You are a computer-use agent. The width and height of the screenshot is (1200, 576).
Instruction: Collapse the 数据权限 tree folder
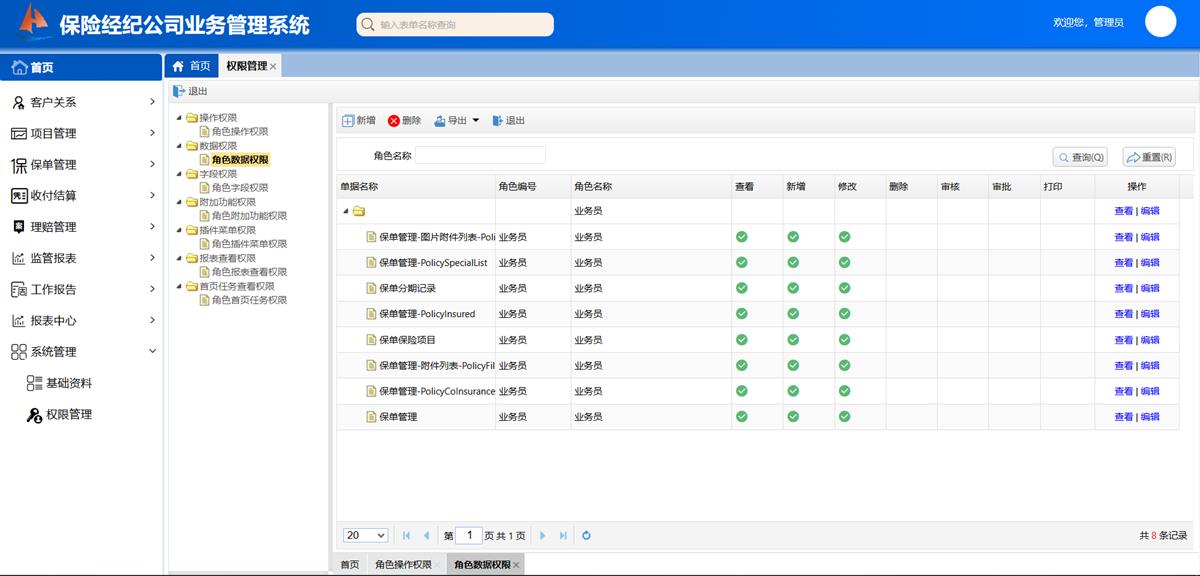[179, 146]
